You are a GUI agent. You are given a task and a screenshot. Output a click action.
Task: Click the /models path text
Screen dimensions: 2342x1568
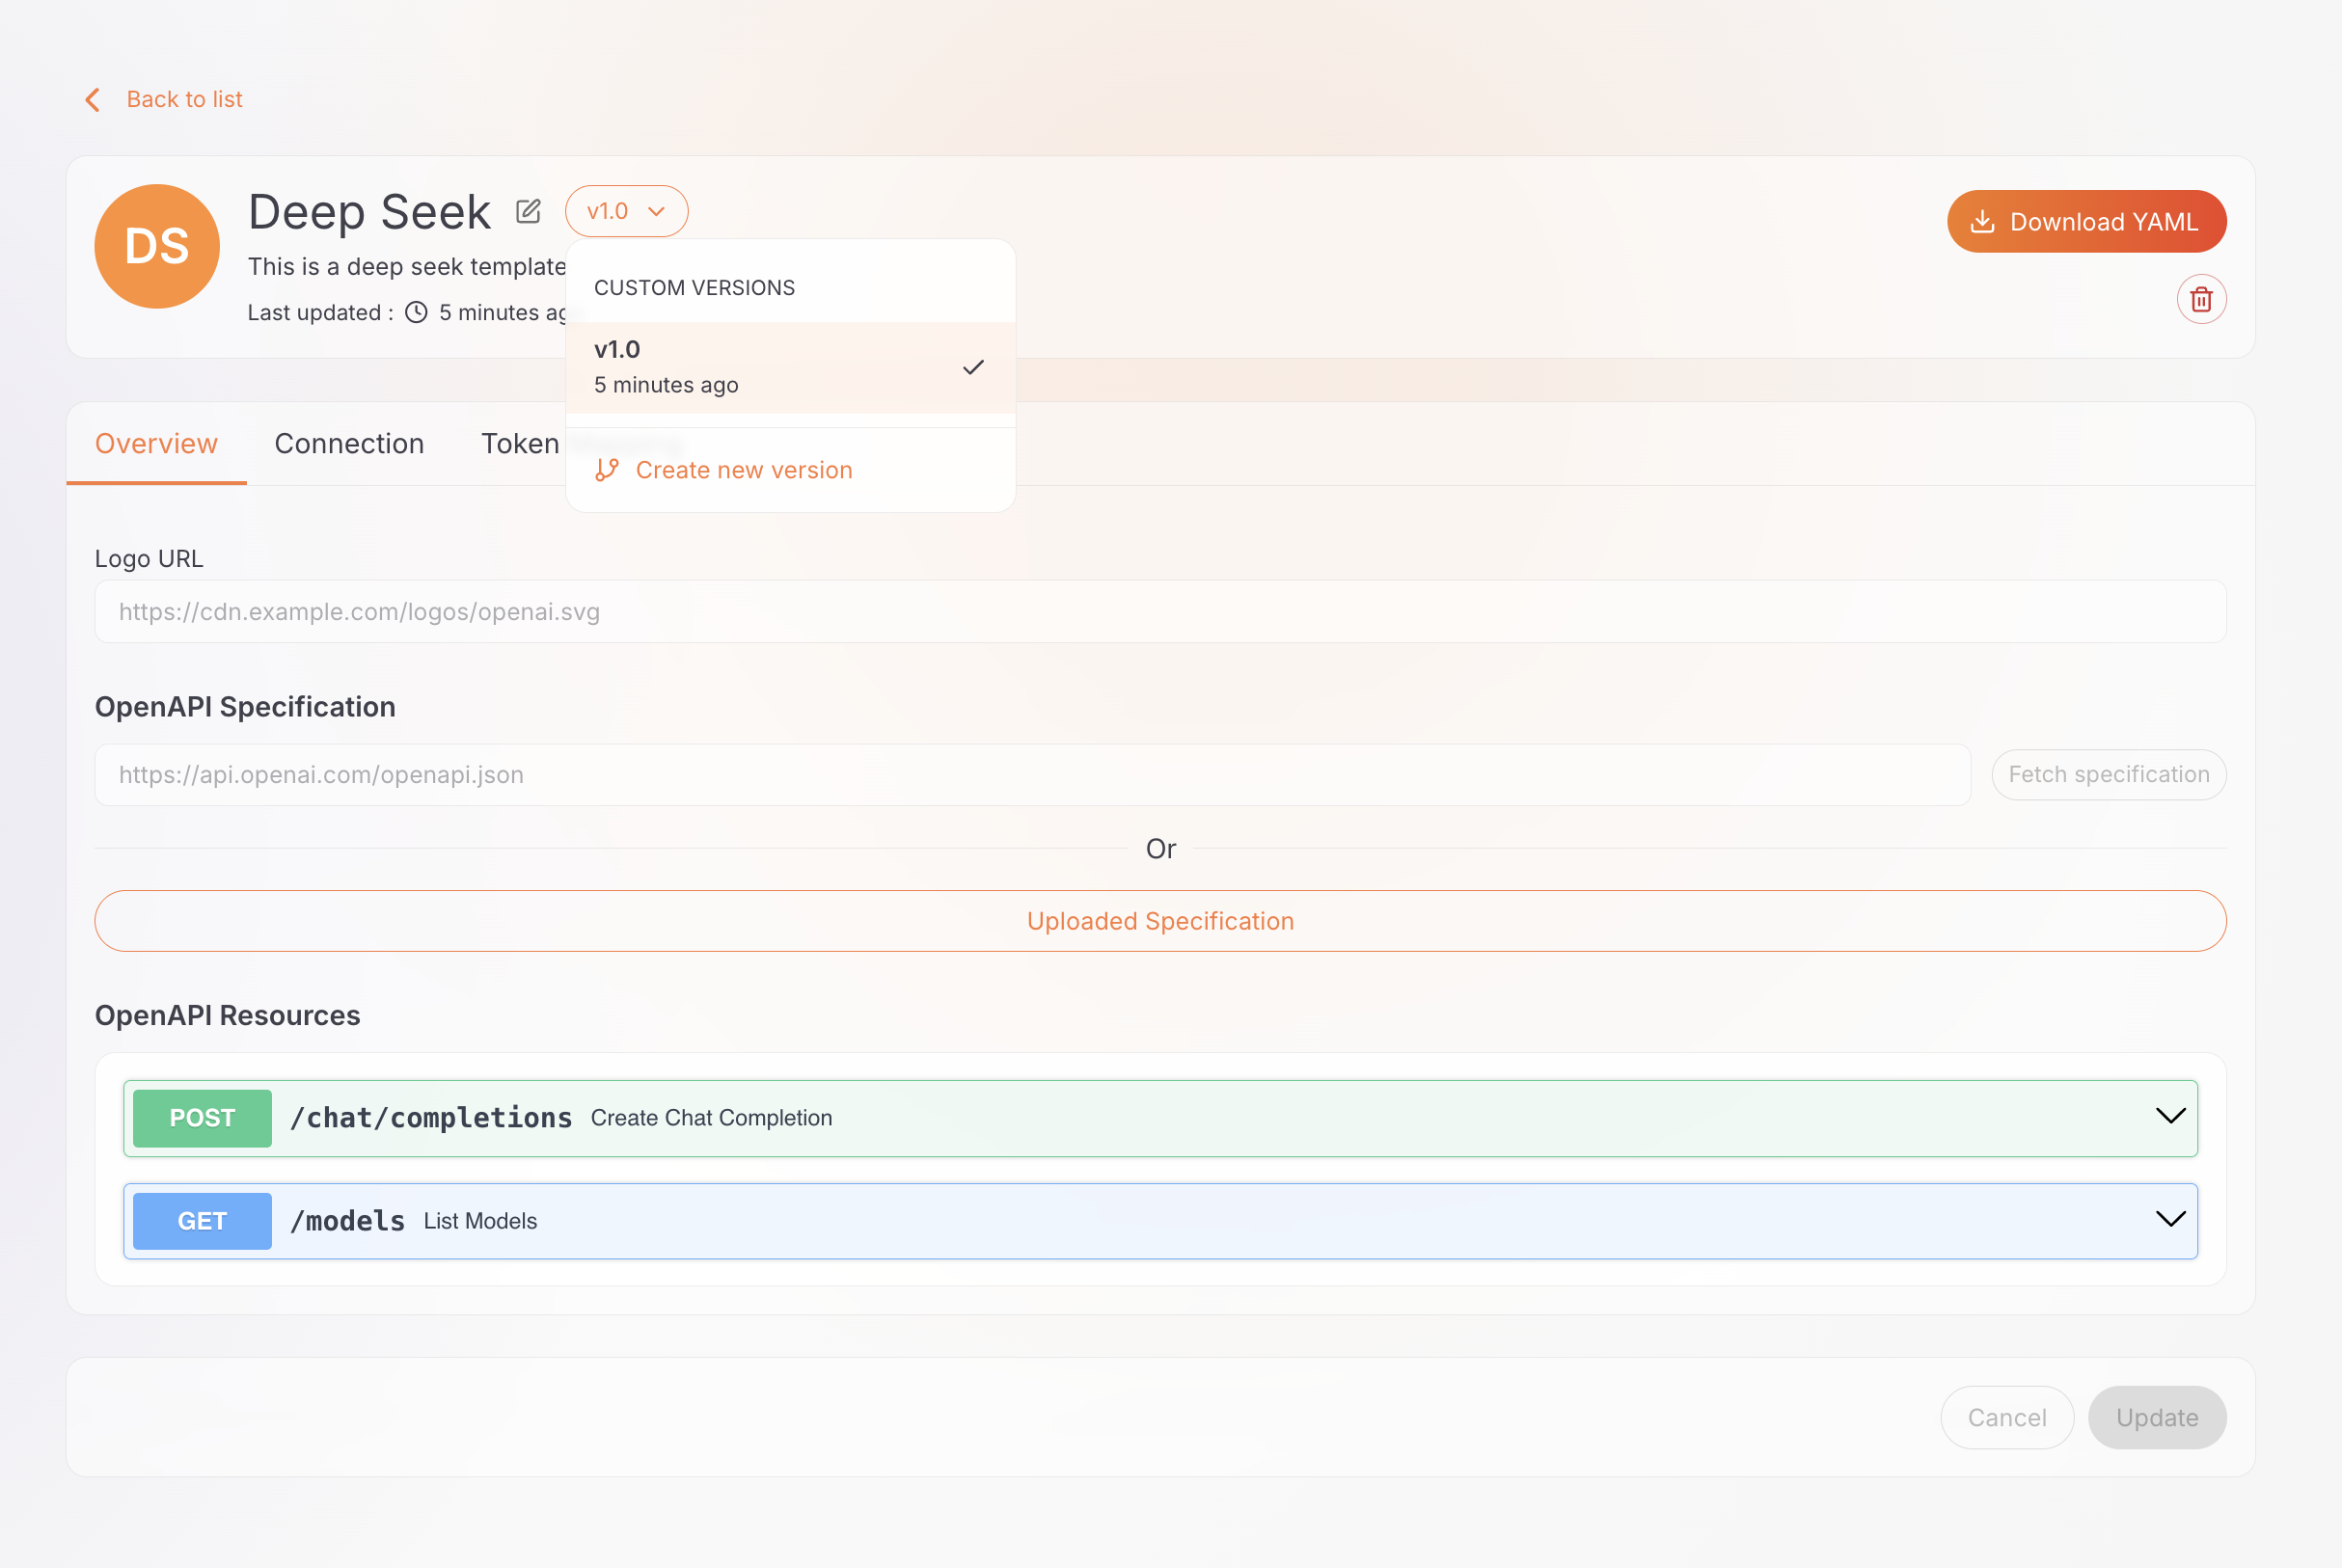[x=347, y=1221]
